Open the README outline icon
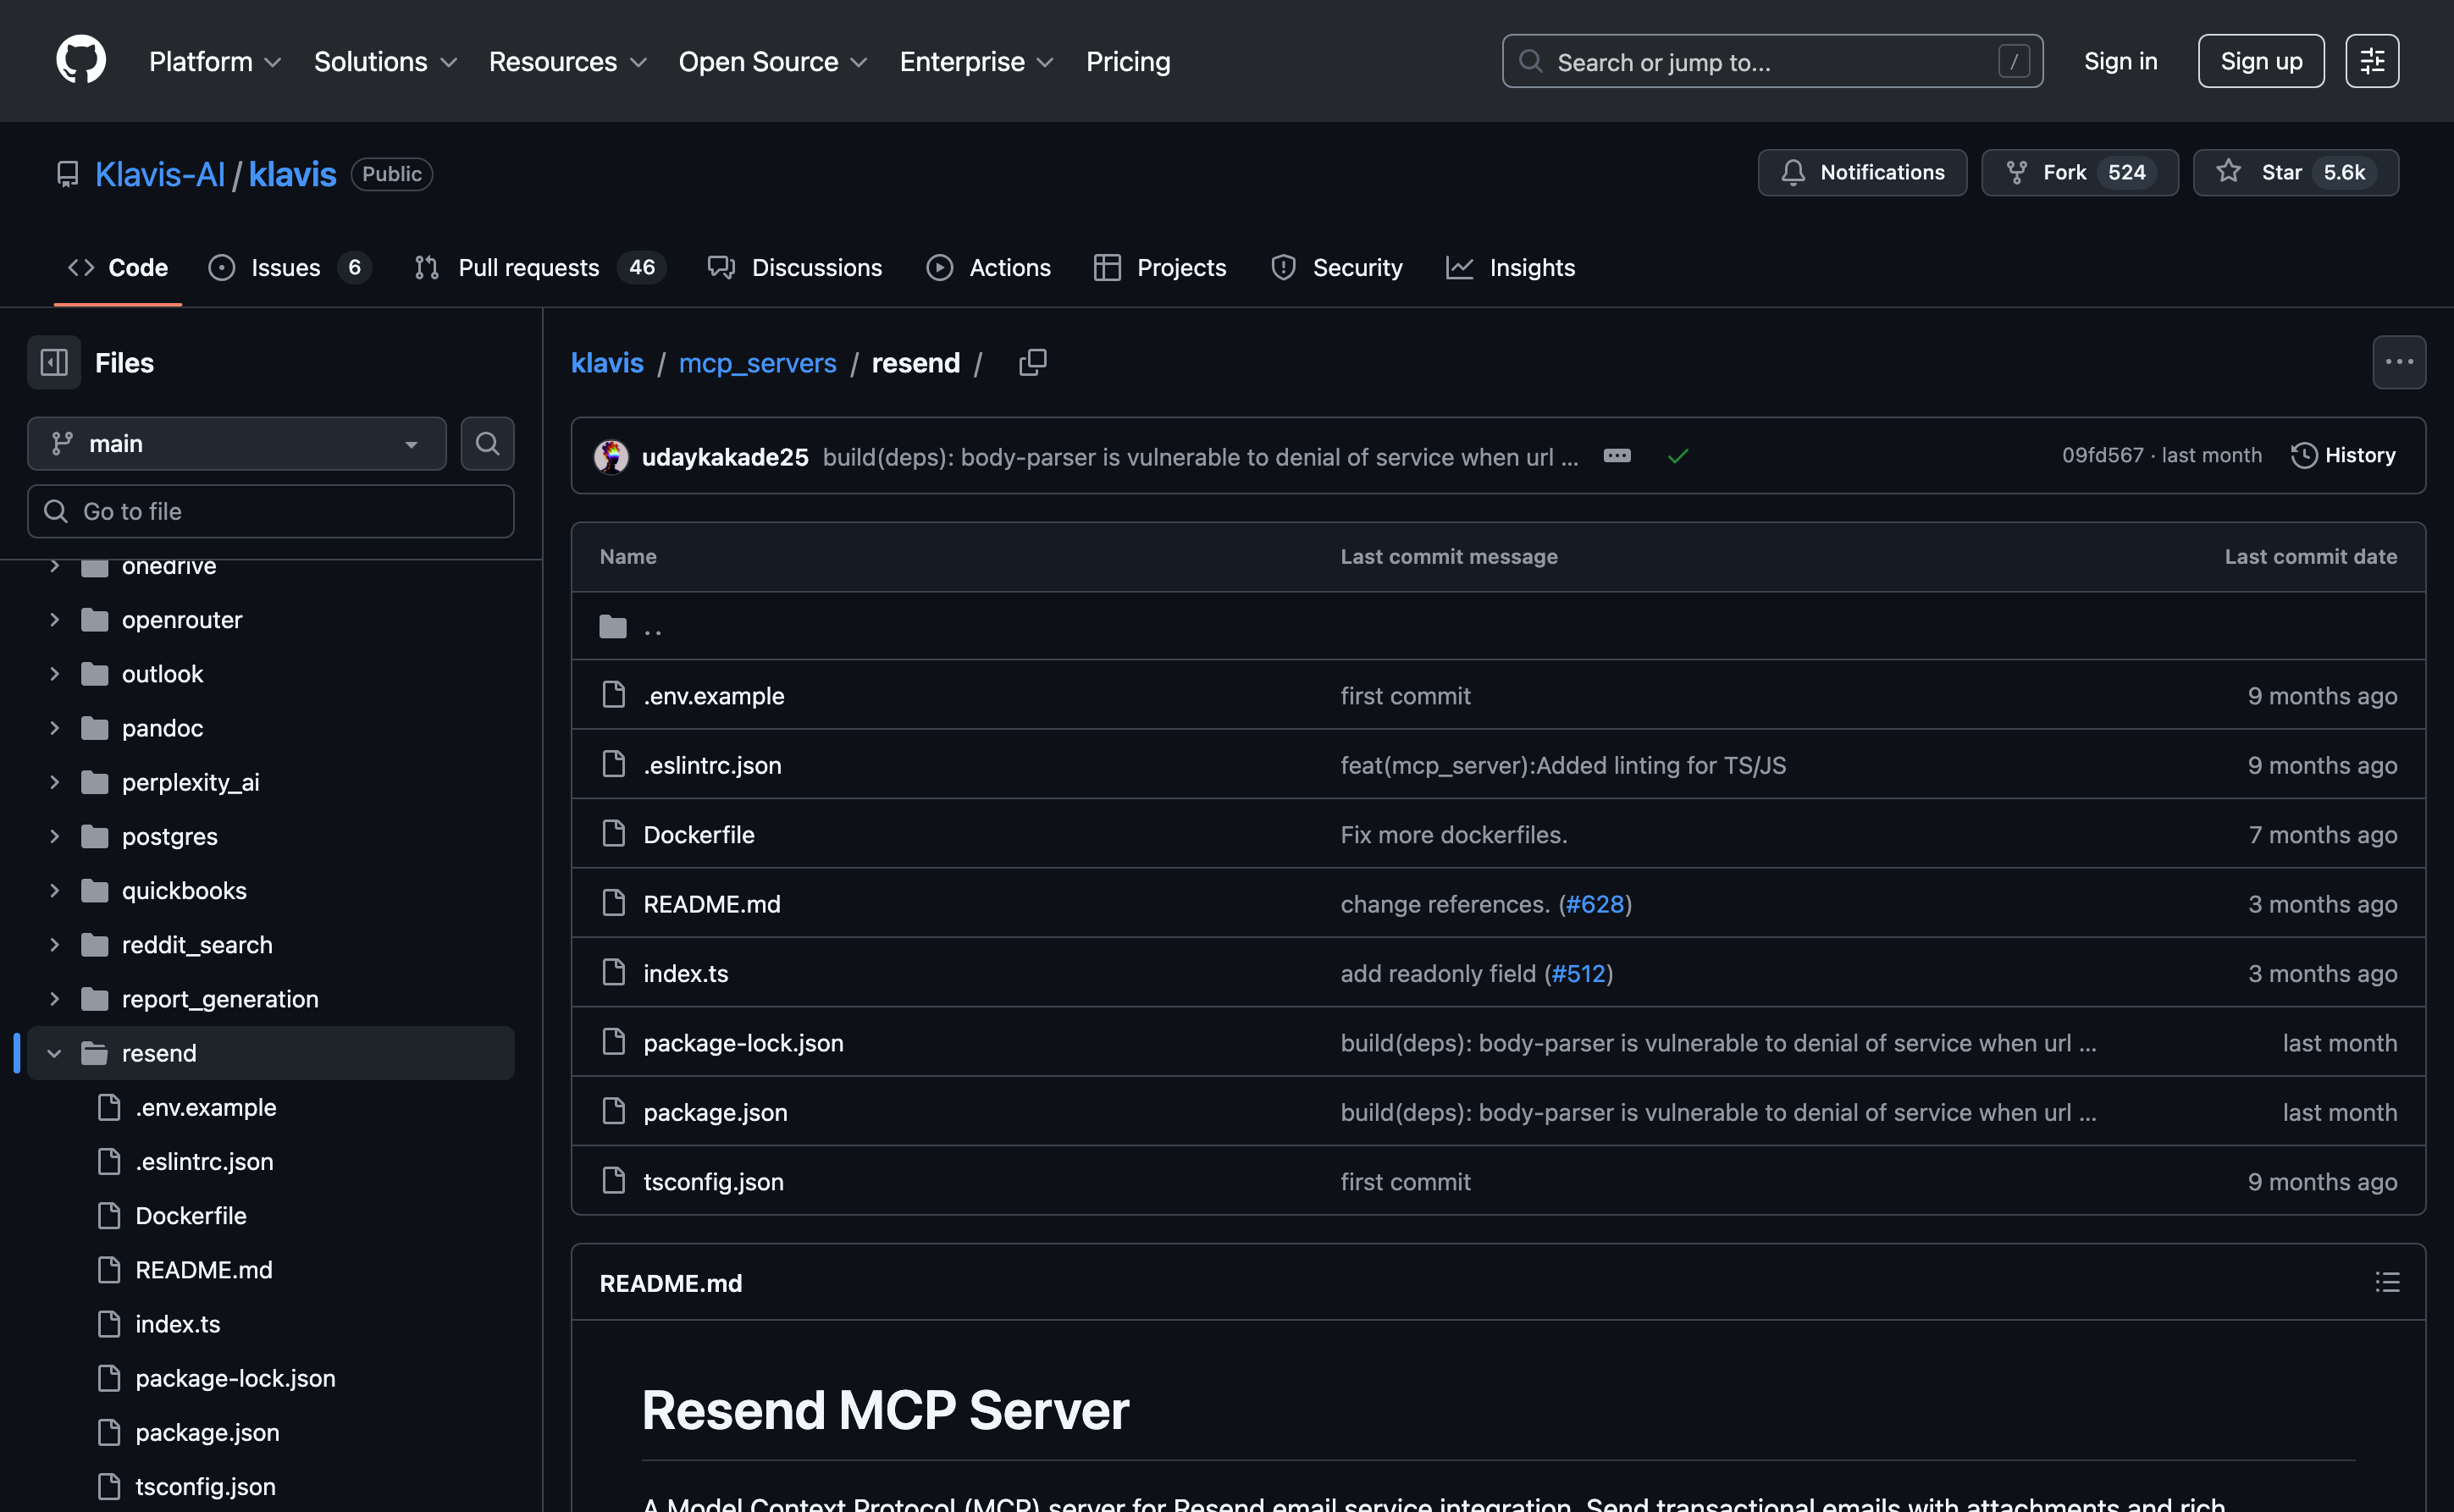Image resolution: width=2454 pixels, height=1512 pixels. (x=2386, y=1282)
